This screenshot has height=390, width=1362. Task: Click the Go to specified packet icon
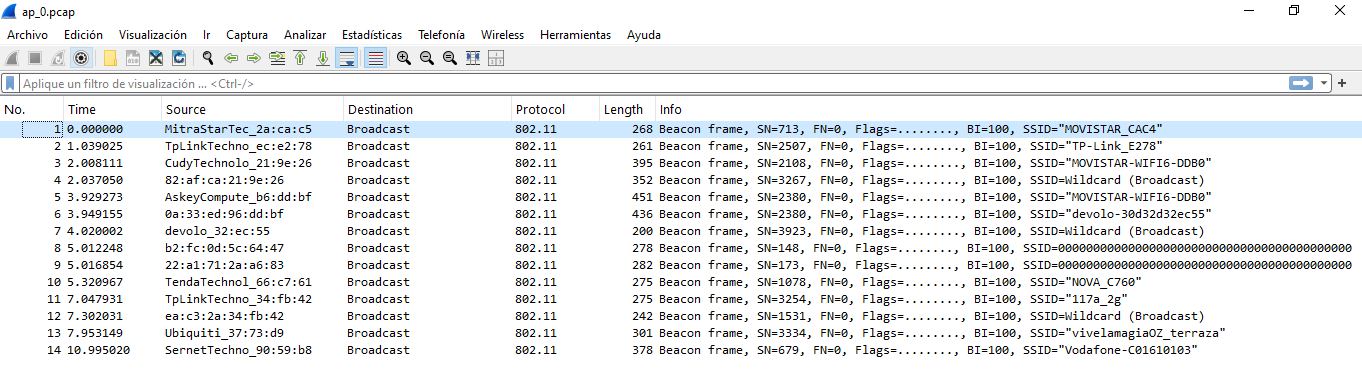(x=277, y=58)
